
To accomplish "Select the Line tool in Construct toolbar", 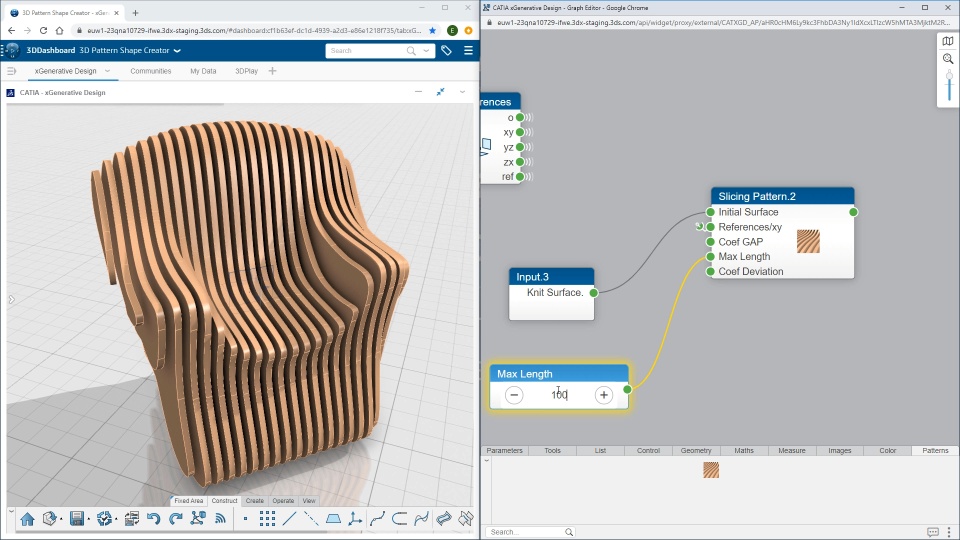I will point(289,519).
